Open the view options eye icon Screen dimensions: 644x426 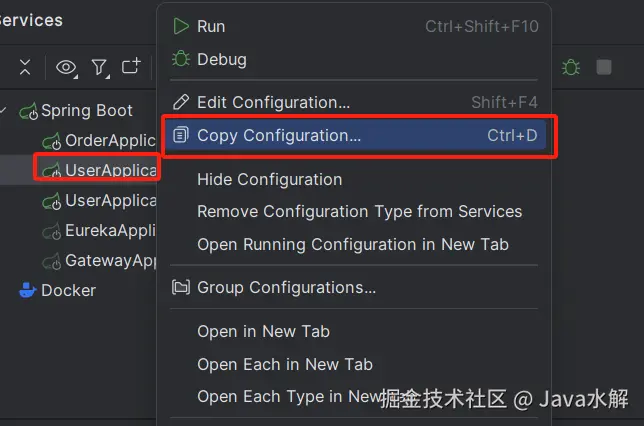point(66,67)
